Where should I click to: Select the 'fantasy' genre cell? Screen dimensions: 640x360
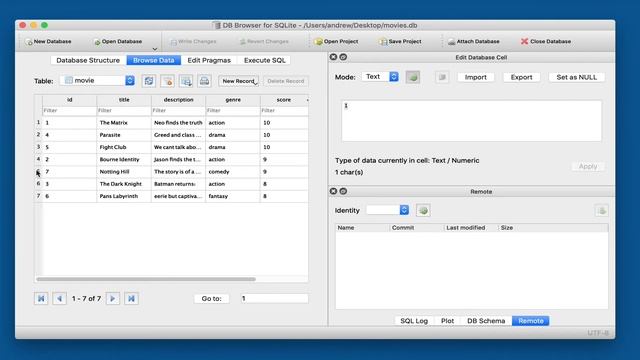click(x=233, y=196)
